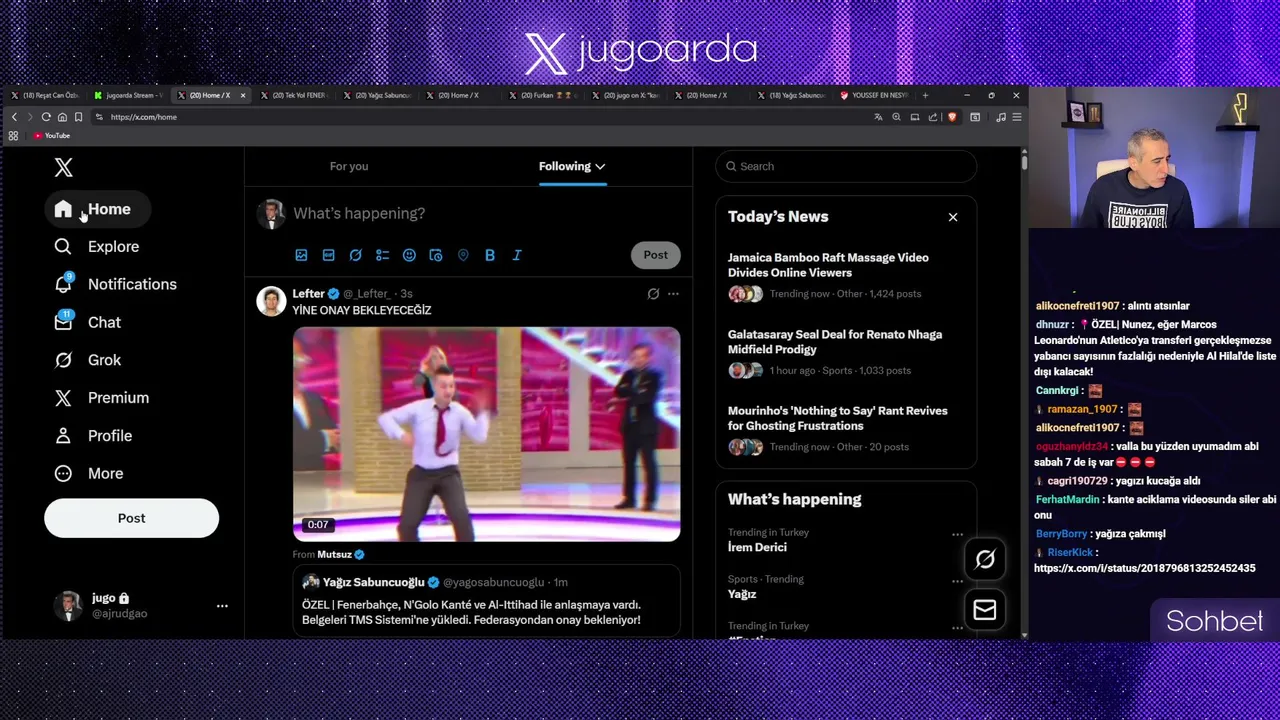Screen dimensions: 1280x720
Task: Open options for the İrem Derici trend
Action: click(957, 534)
